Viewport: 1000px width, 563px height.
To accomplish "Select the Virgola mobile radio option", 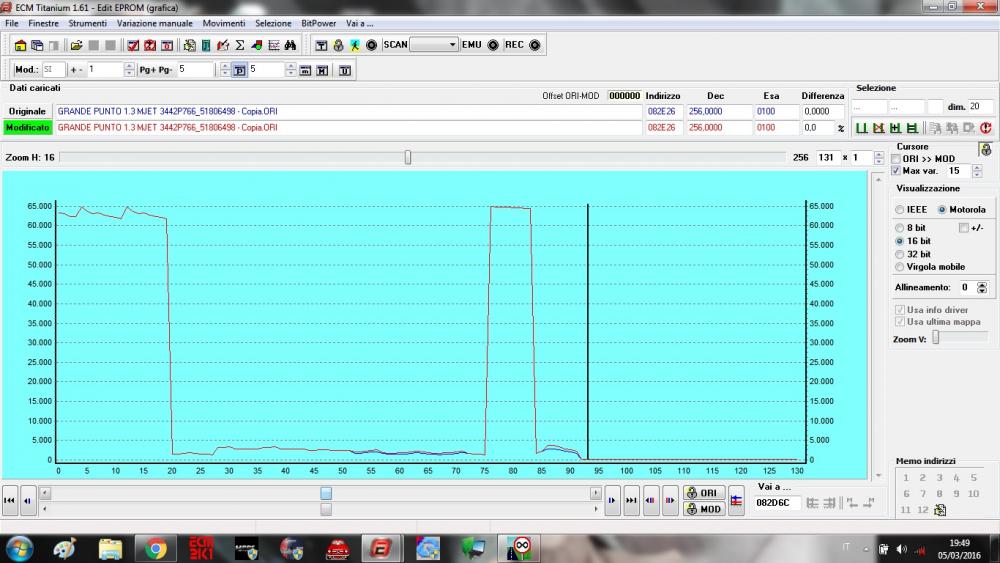I will pos(899,267).
